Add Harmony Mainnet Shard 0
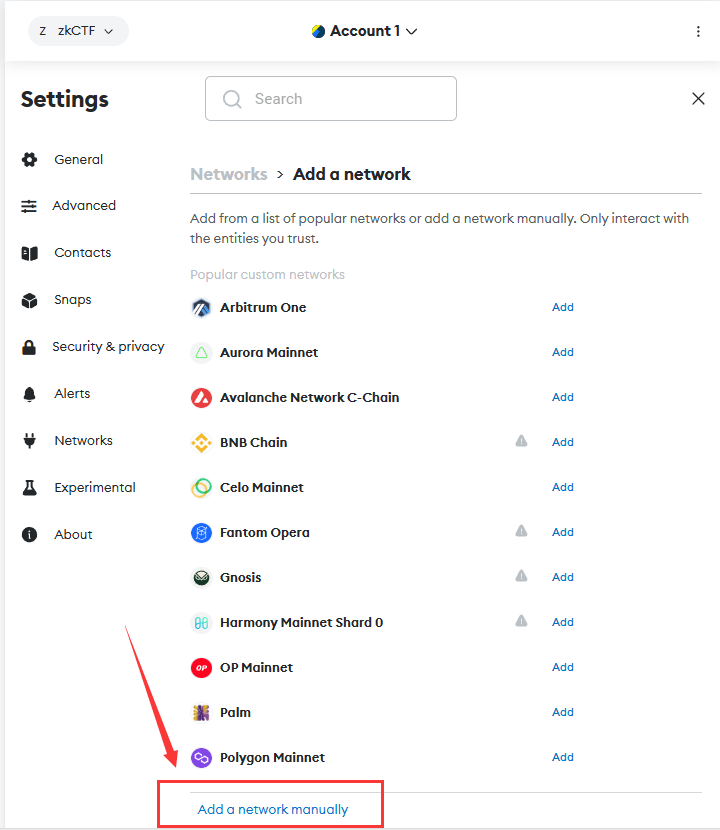This screenshot has width=720, height=830. pos(563,622)
